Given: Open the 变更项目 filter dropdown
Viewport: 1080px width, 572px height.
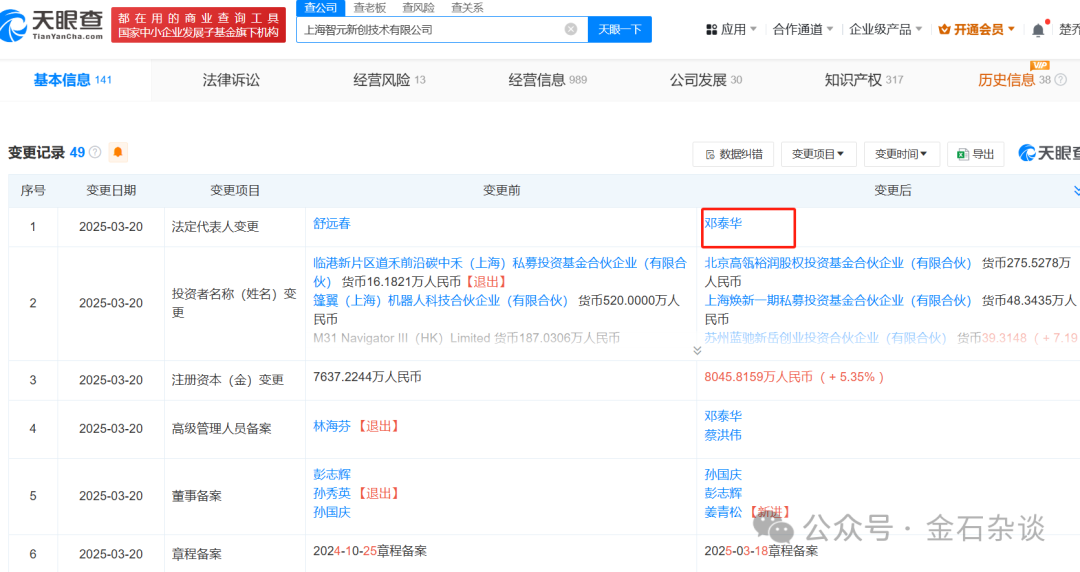Looking at the screenshot, I should [x=818, y=154].
